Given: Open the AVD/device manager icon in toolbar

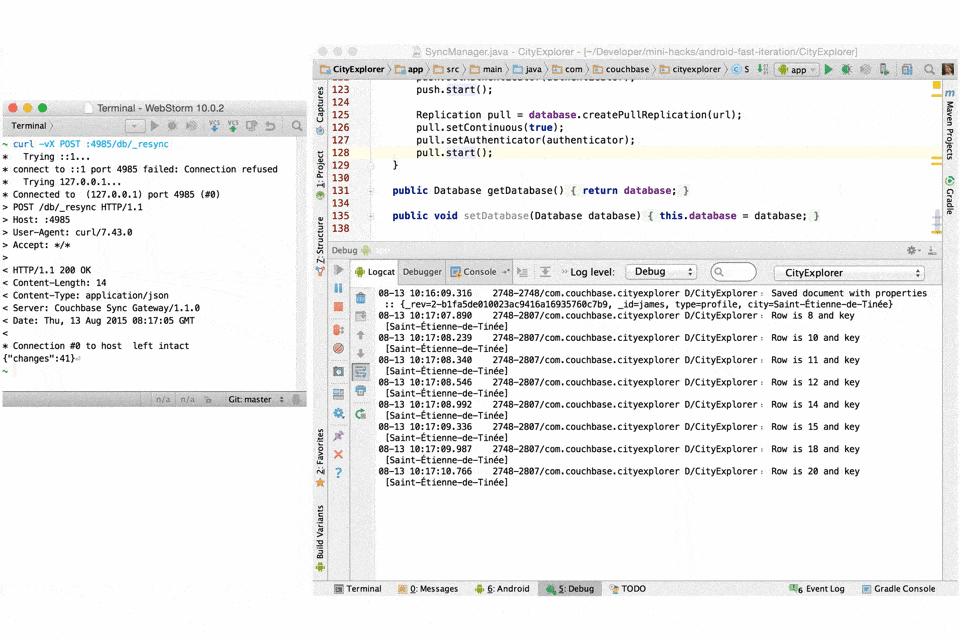Looking at the screenshot, I should point(884,70).
